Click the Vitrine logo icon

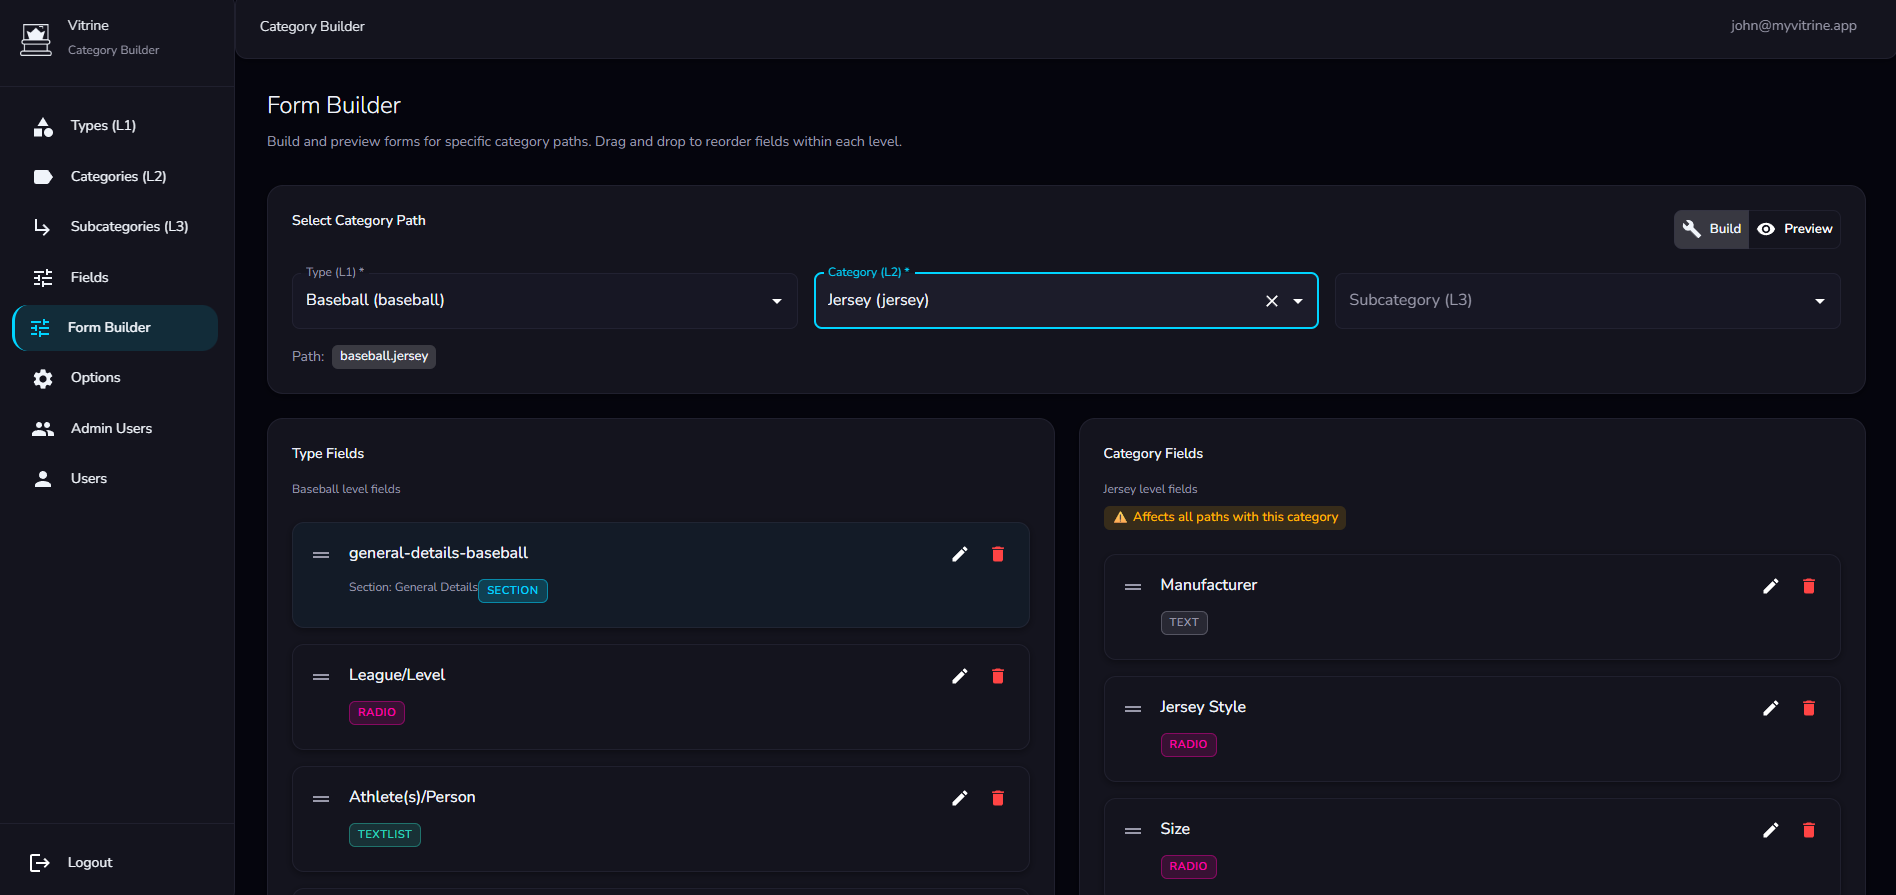pyautogui.click(x=36, y=38)
